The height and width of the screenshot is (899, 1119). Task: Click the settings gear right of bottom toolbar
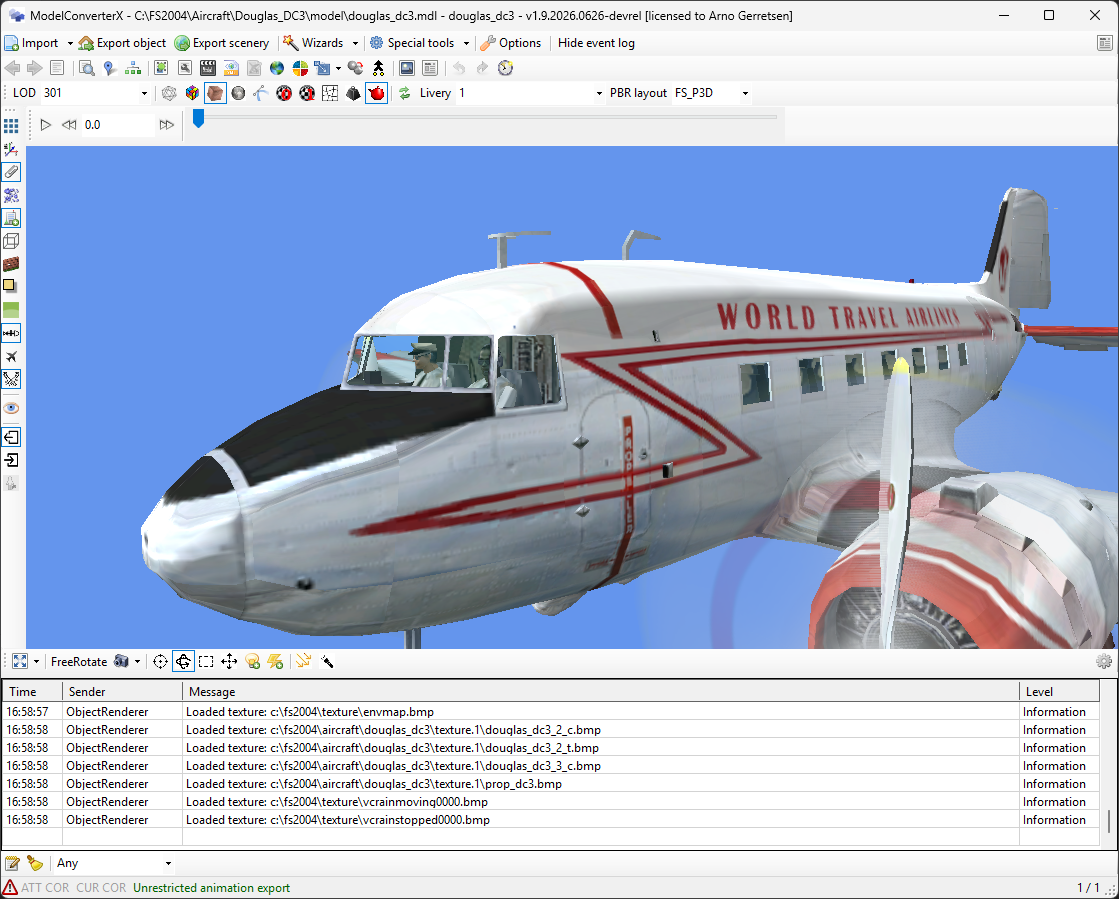point(1103,661)
